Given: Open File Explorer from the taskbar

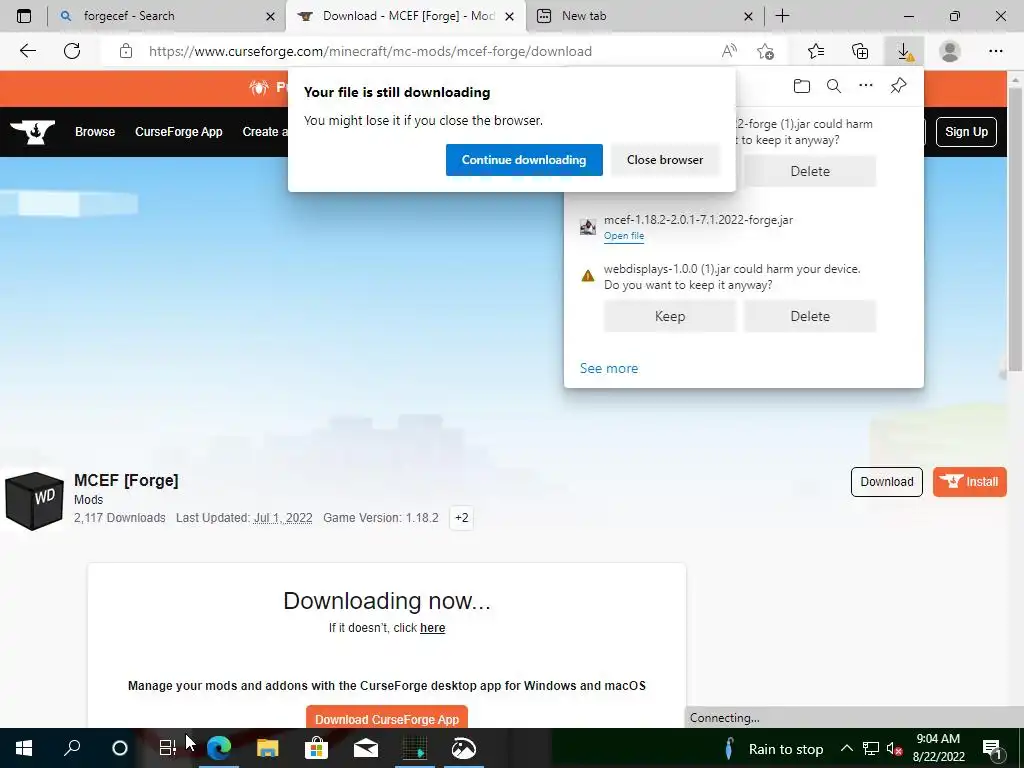Looking at the screenshot, I should point(267,748).
